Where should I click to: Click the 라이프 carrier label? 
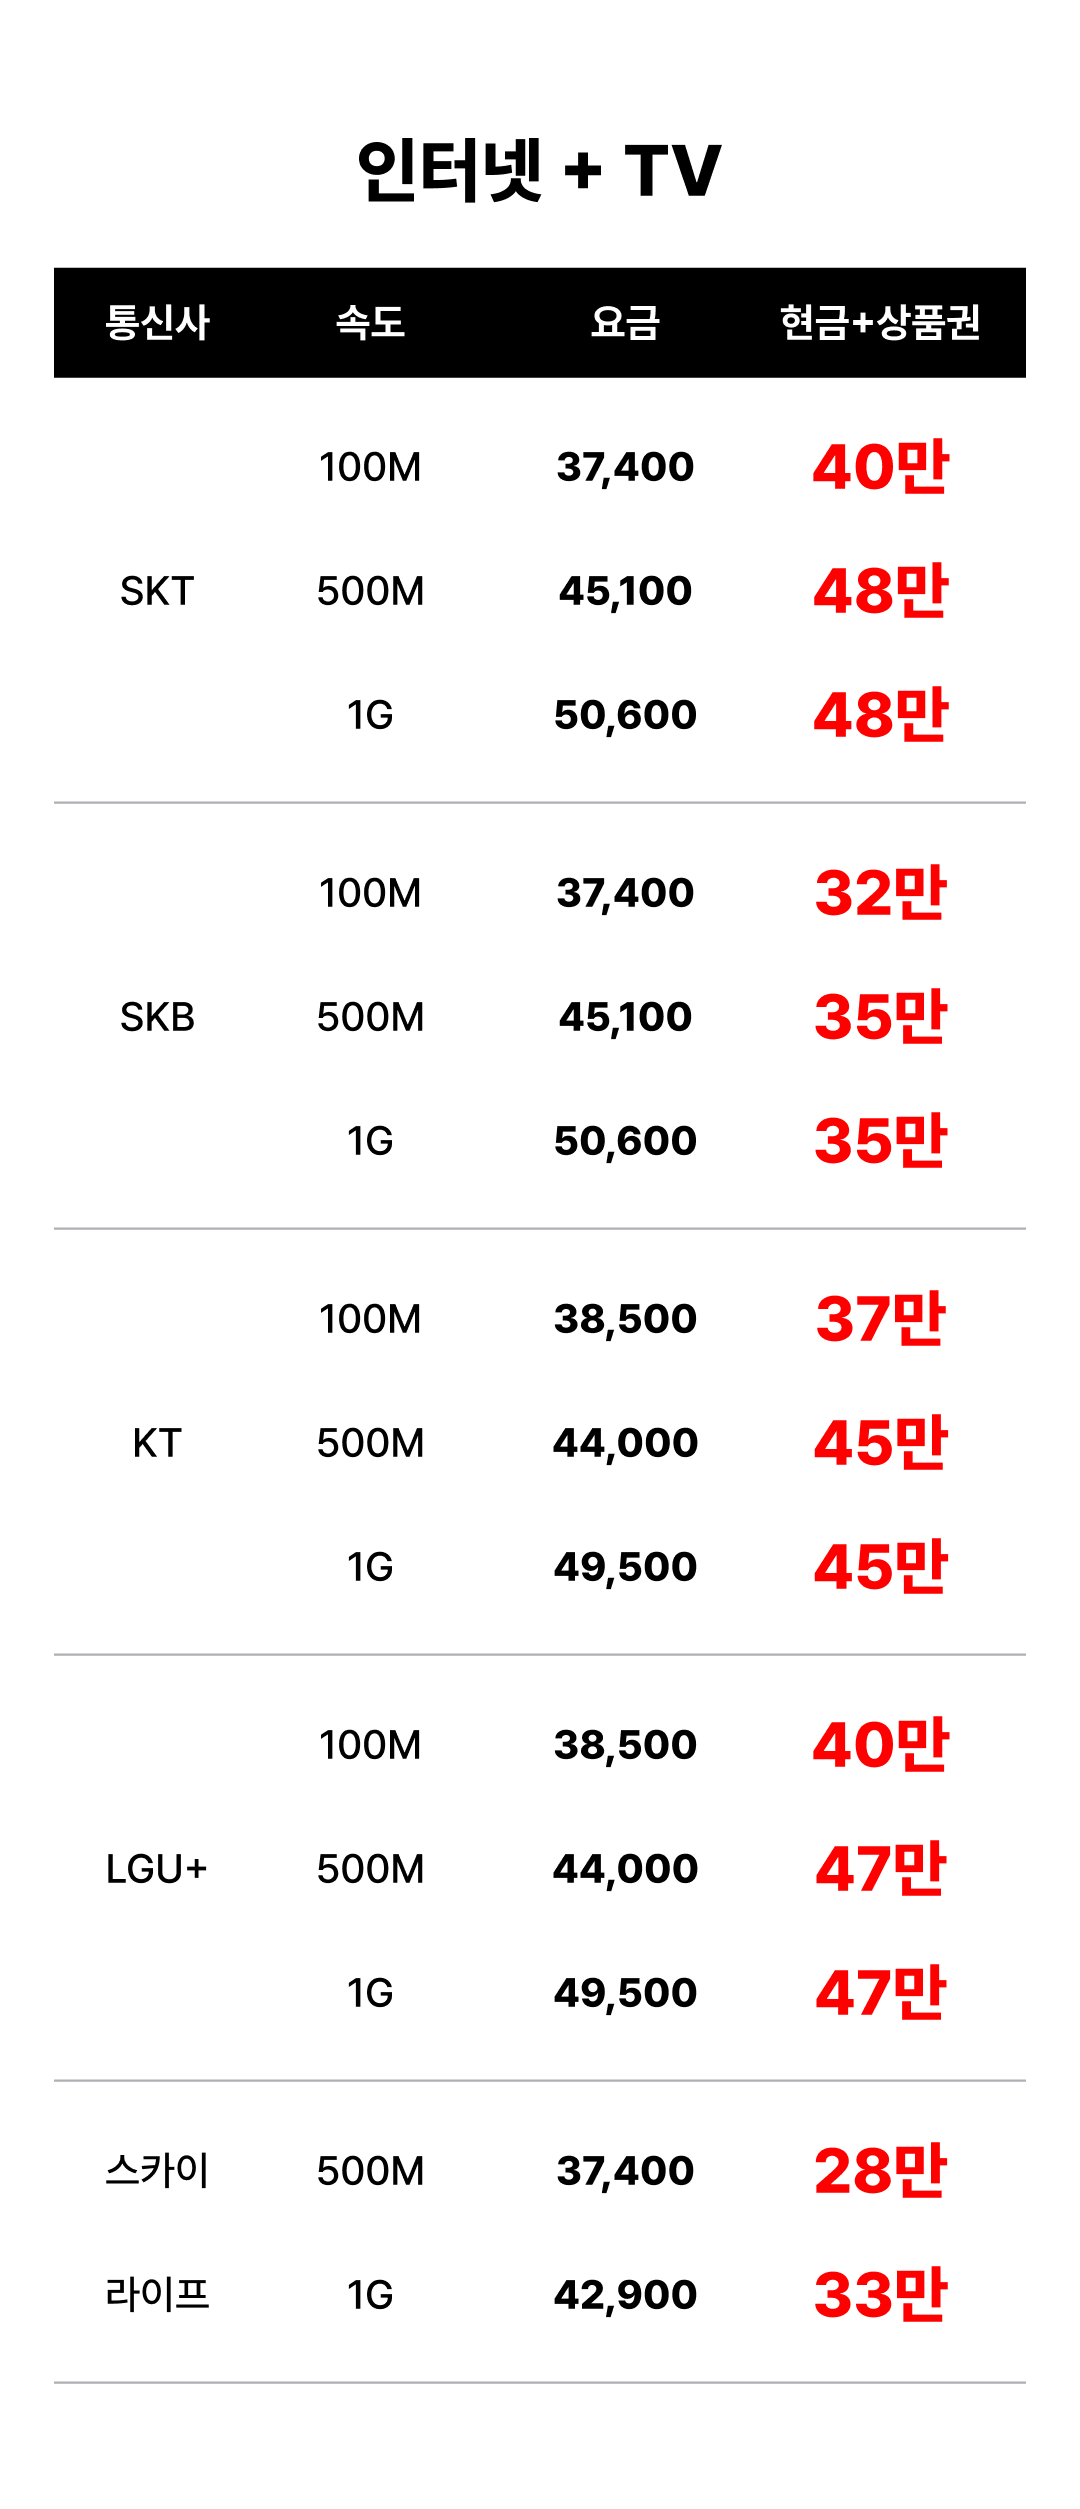[157, 2294]
